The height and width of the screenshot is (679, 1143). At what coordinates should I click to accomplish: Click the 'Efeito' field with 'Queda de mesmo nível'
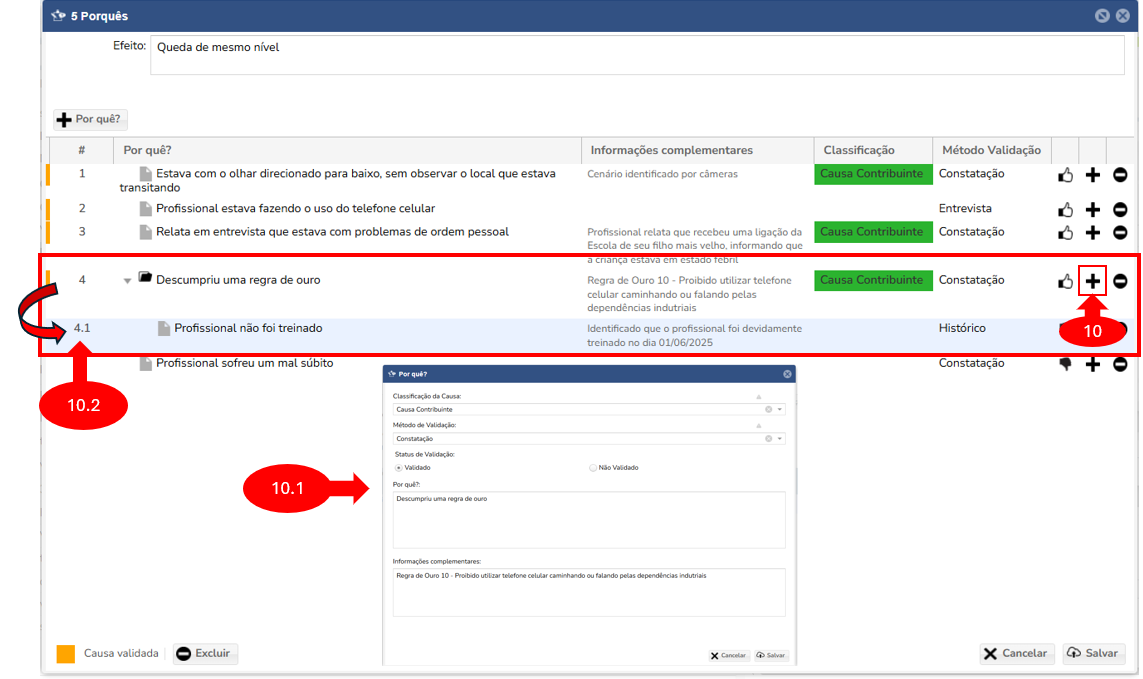point(637,55)
